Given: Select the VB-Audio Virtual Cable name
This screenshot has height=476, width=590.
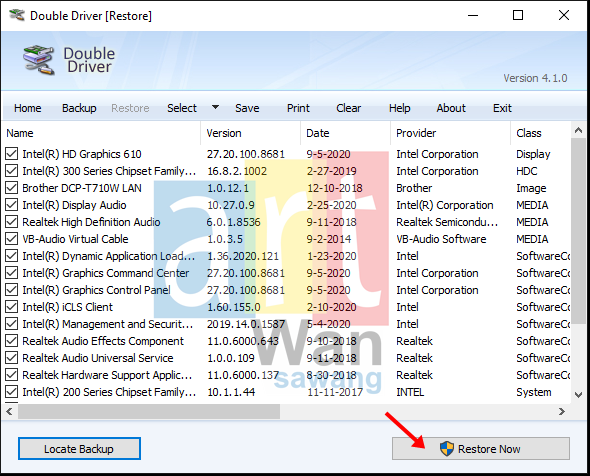Looking at the screenshot, I should [x=75, y=239].
